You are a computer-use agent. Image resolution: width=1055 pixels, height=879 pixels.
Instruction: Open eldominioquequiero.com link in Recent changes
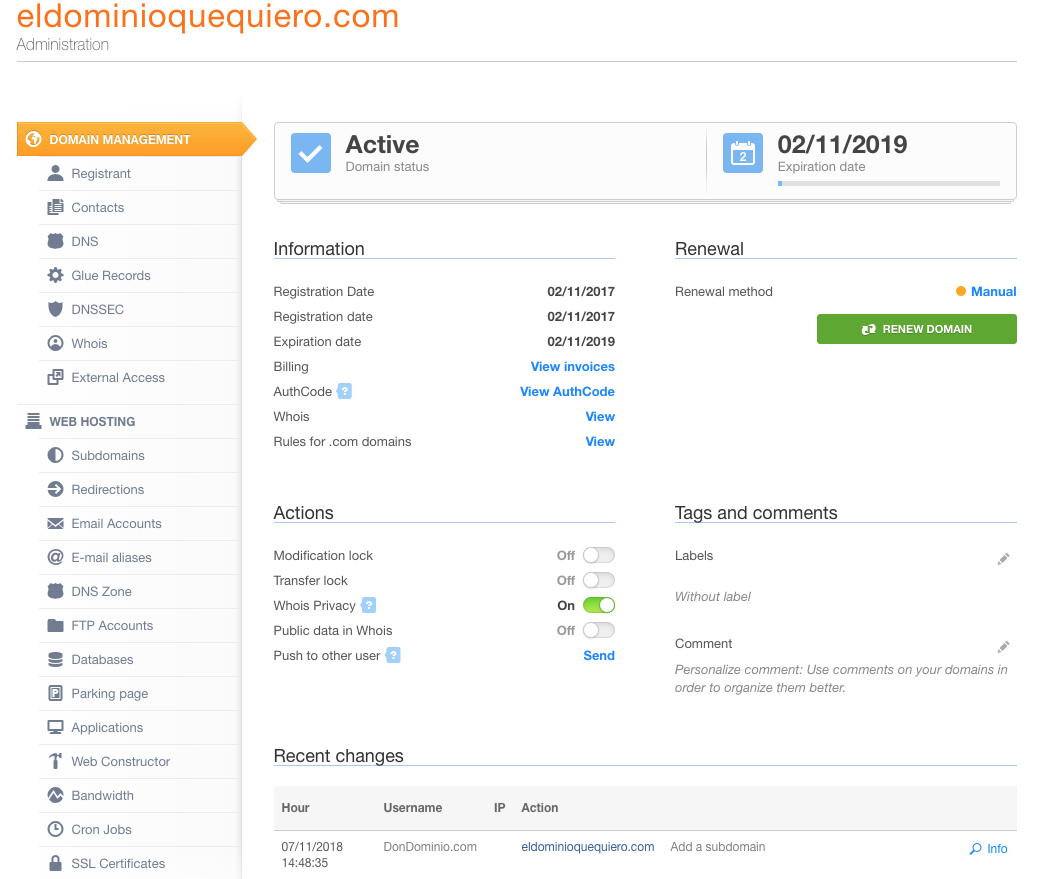pyautogui.click(x=587, y=847)
